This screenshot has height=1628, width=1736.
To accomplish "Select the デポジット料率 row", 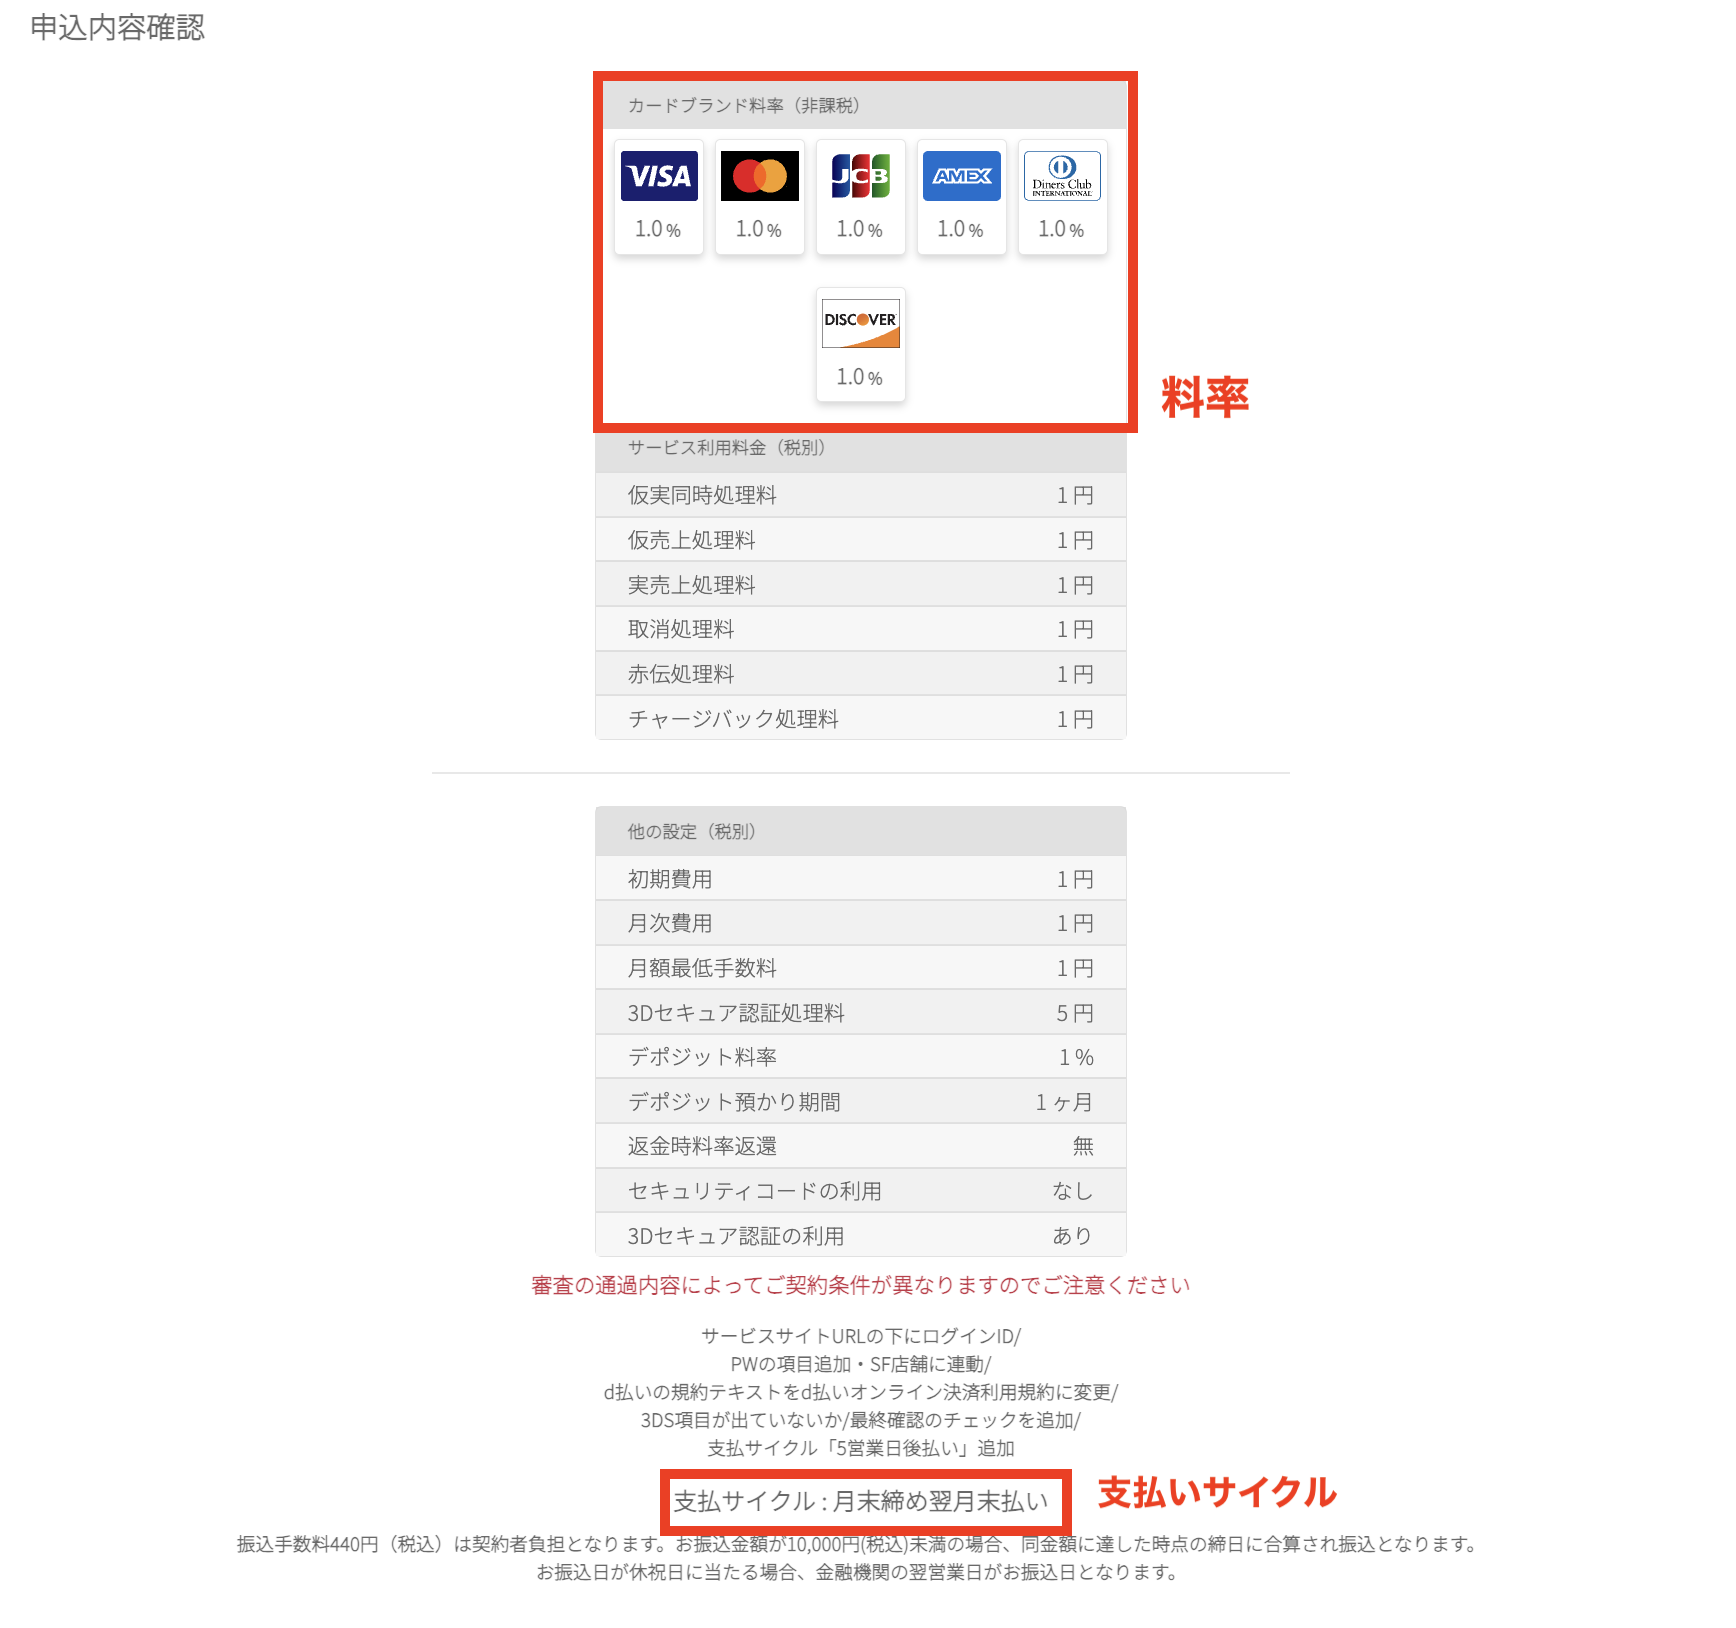I will coord(861,1057).
